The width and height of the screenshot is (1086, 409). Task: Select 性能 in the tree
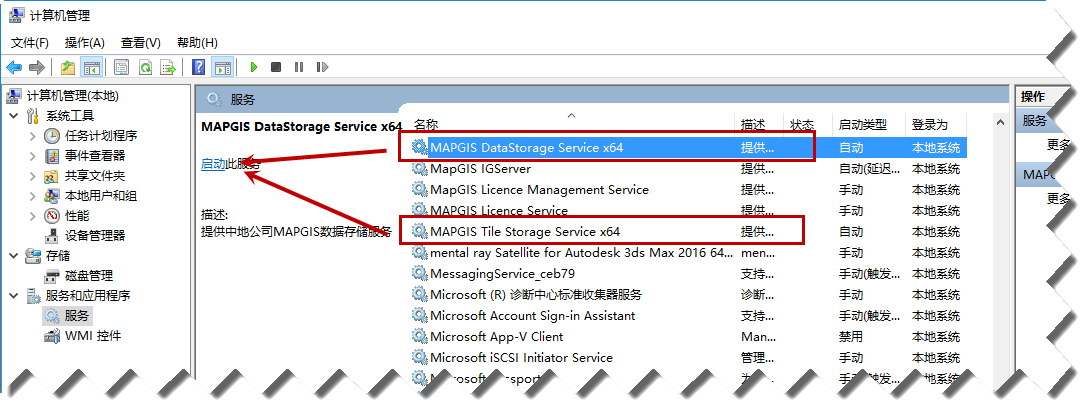(x=77, y=216)
